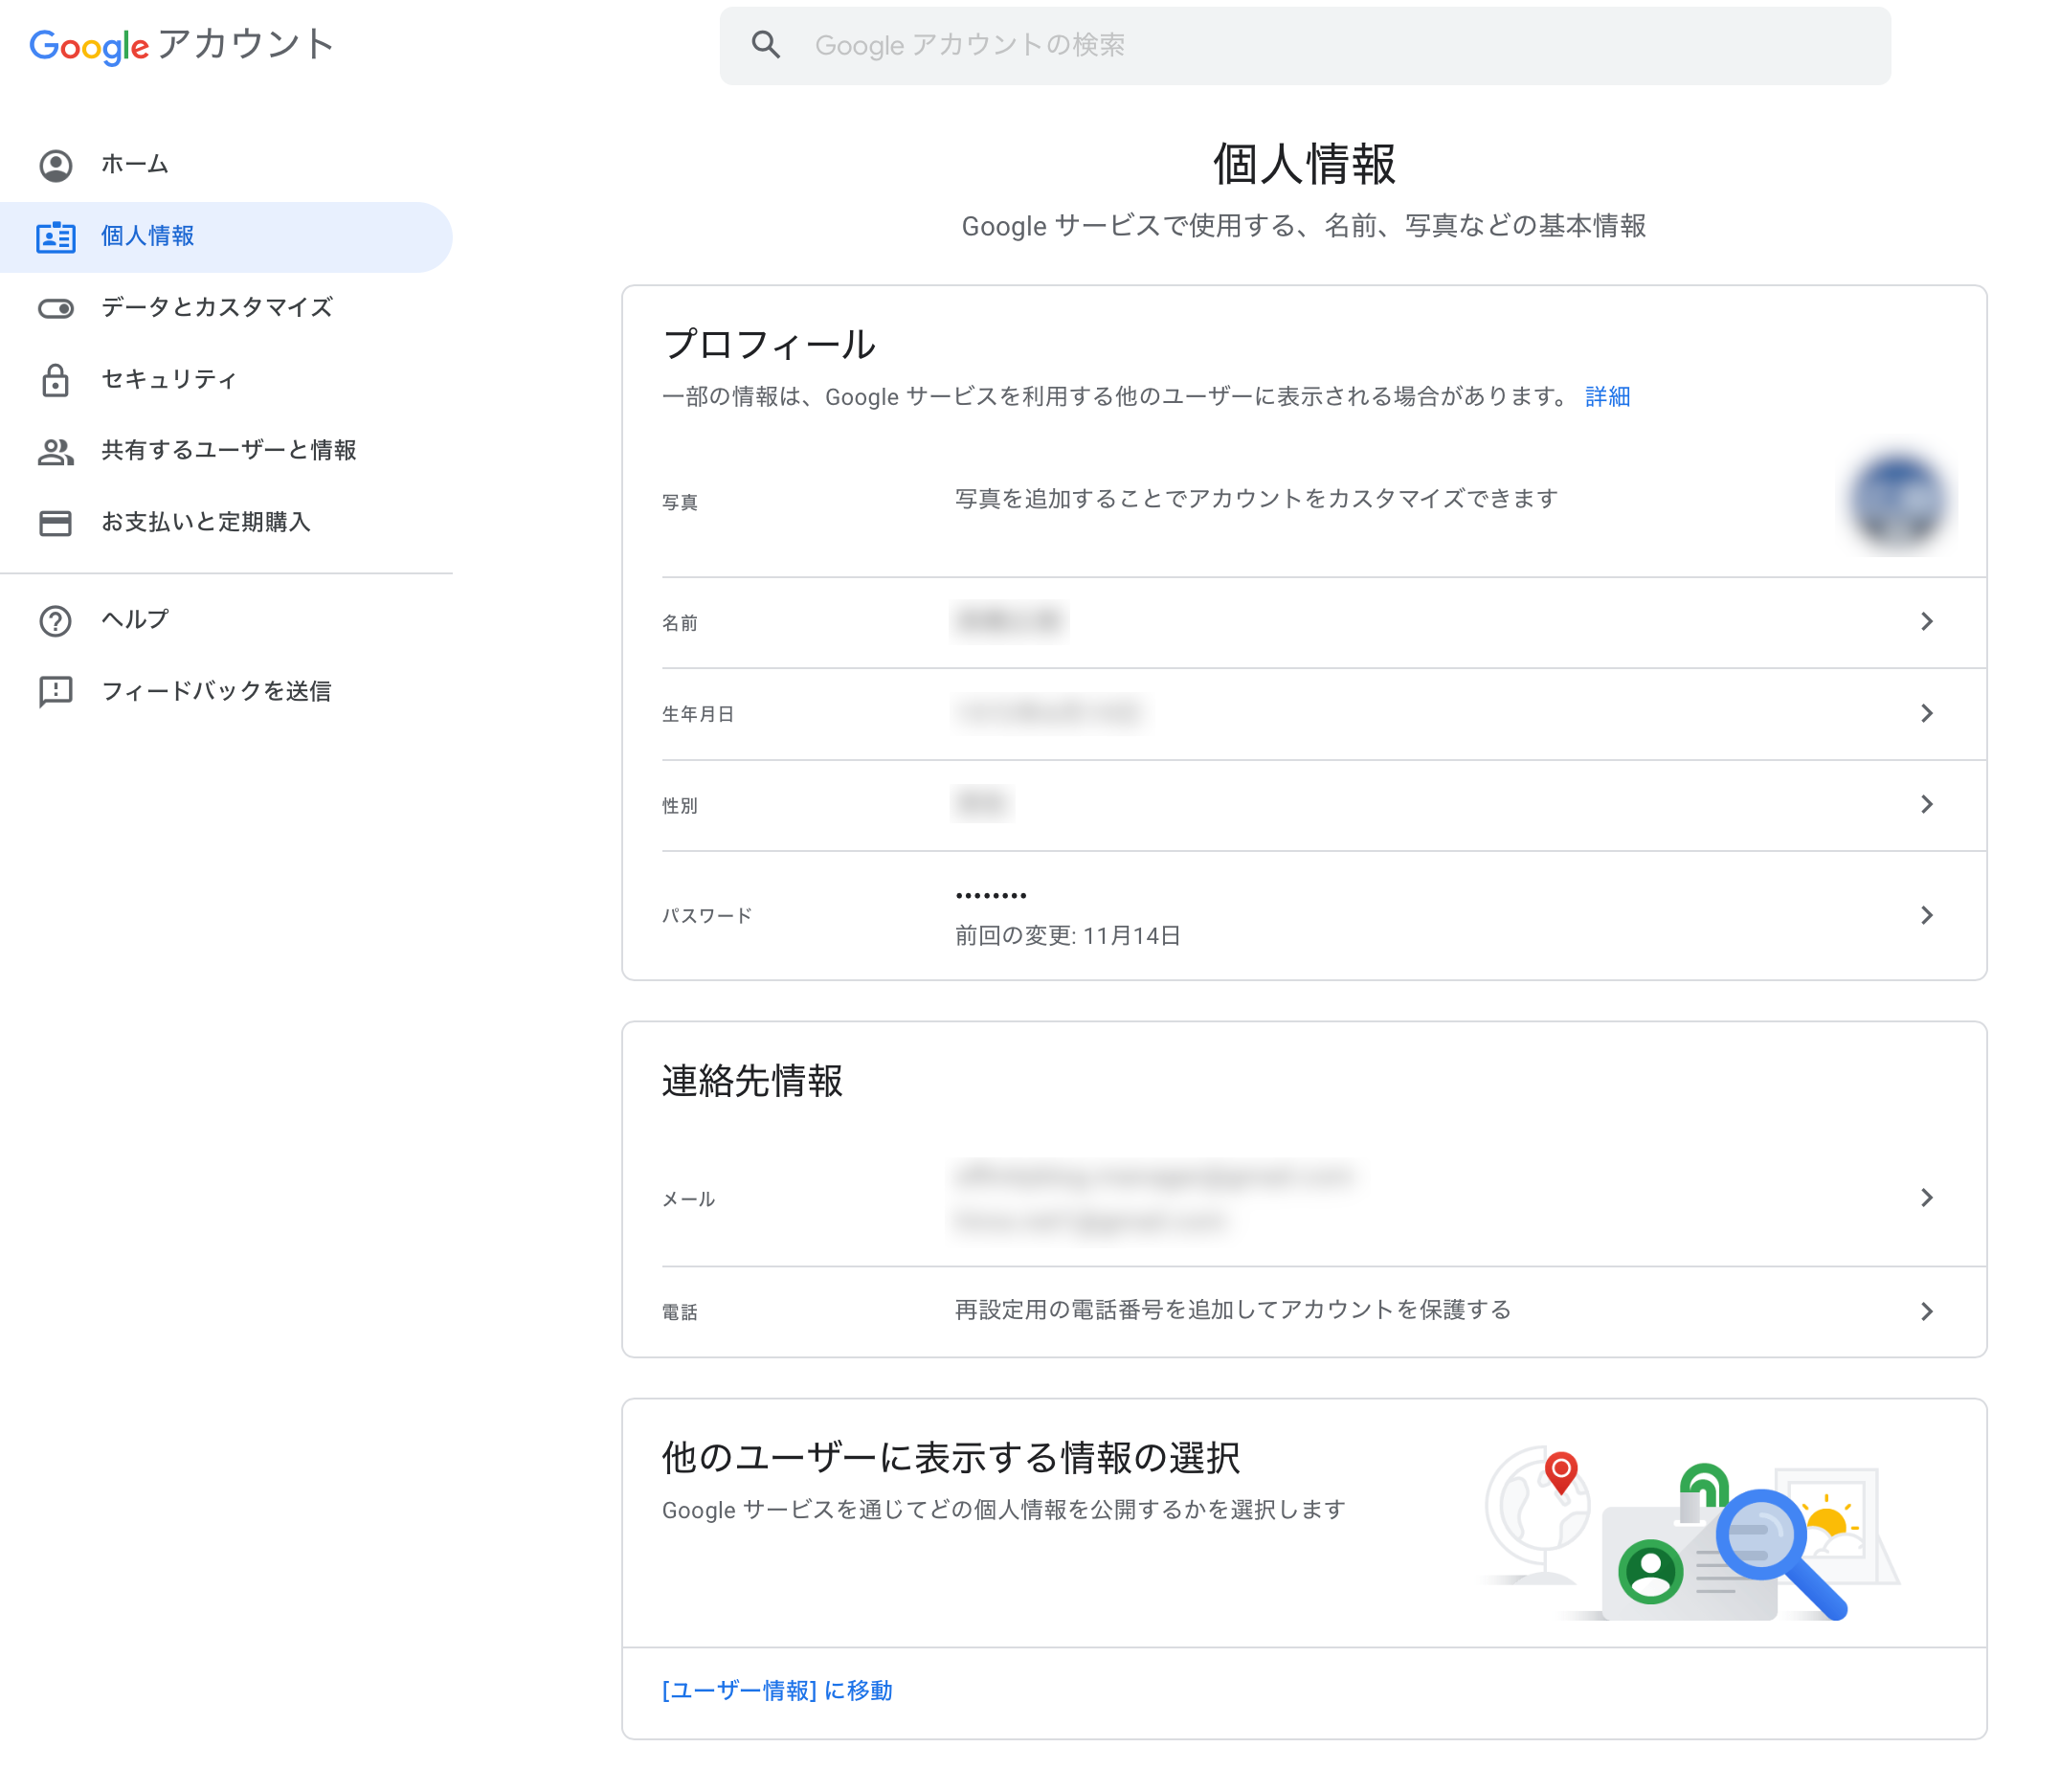Viewport: 2059px width, 1792px height.
Task: Follow the [ユーザー情報] に移動 link
Action: point(777,1691)
